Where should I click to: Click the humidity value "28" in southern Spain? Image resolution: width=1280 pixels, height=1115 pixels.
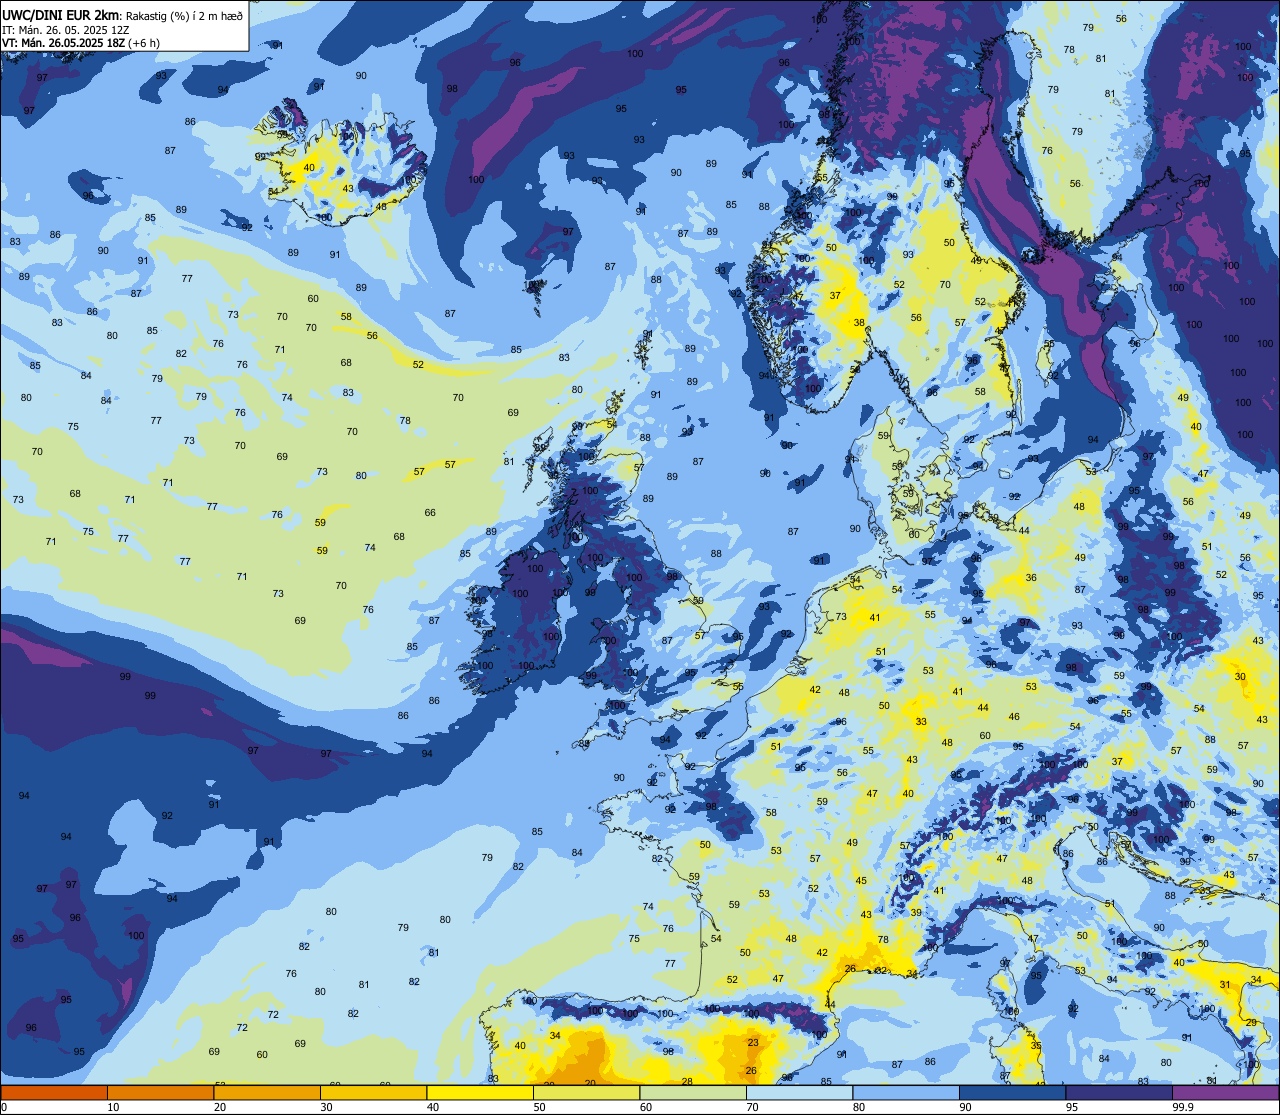687,1082
